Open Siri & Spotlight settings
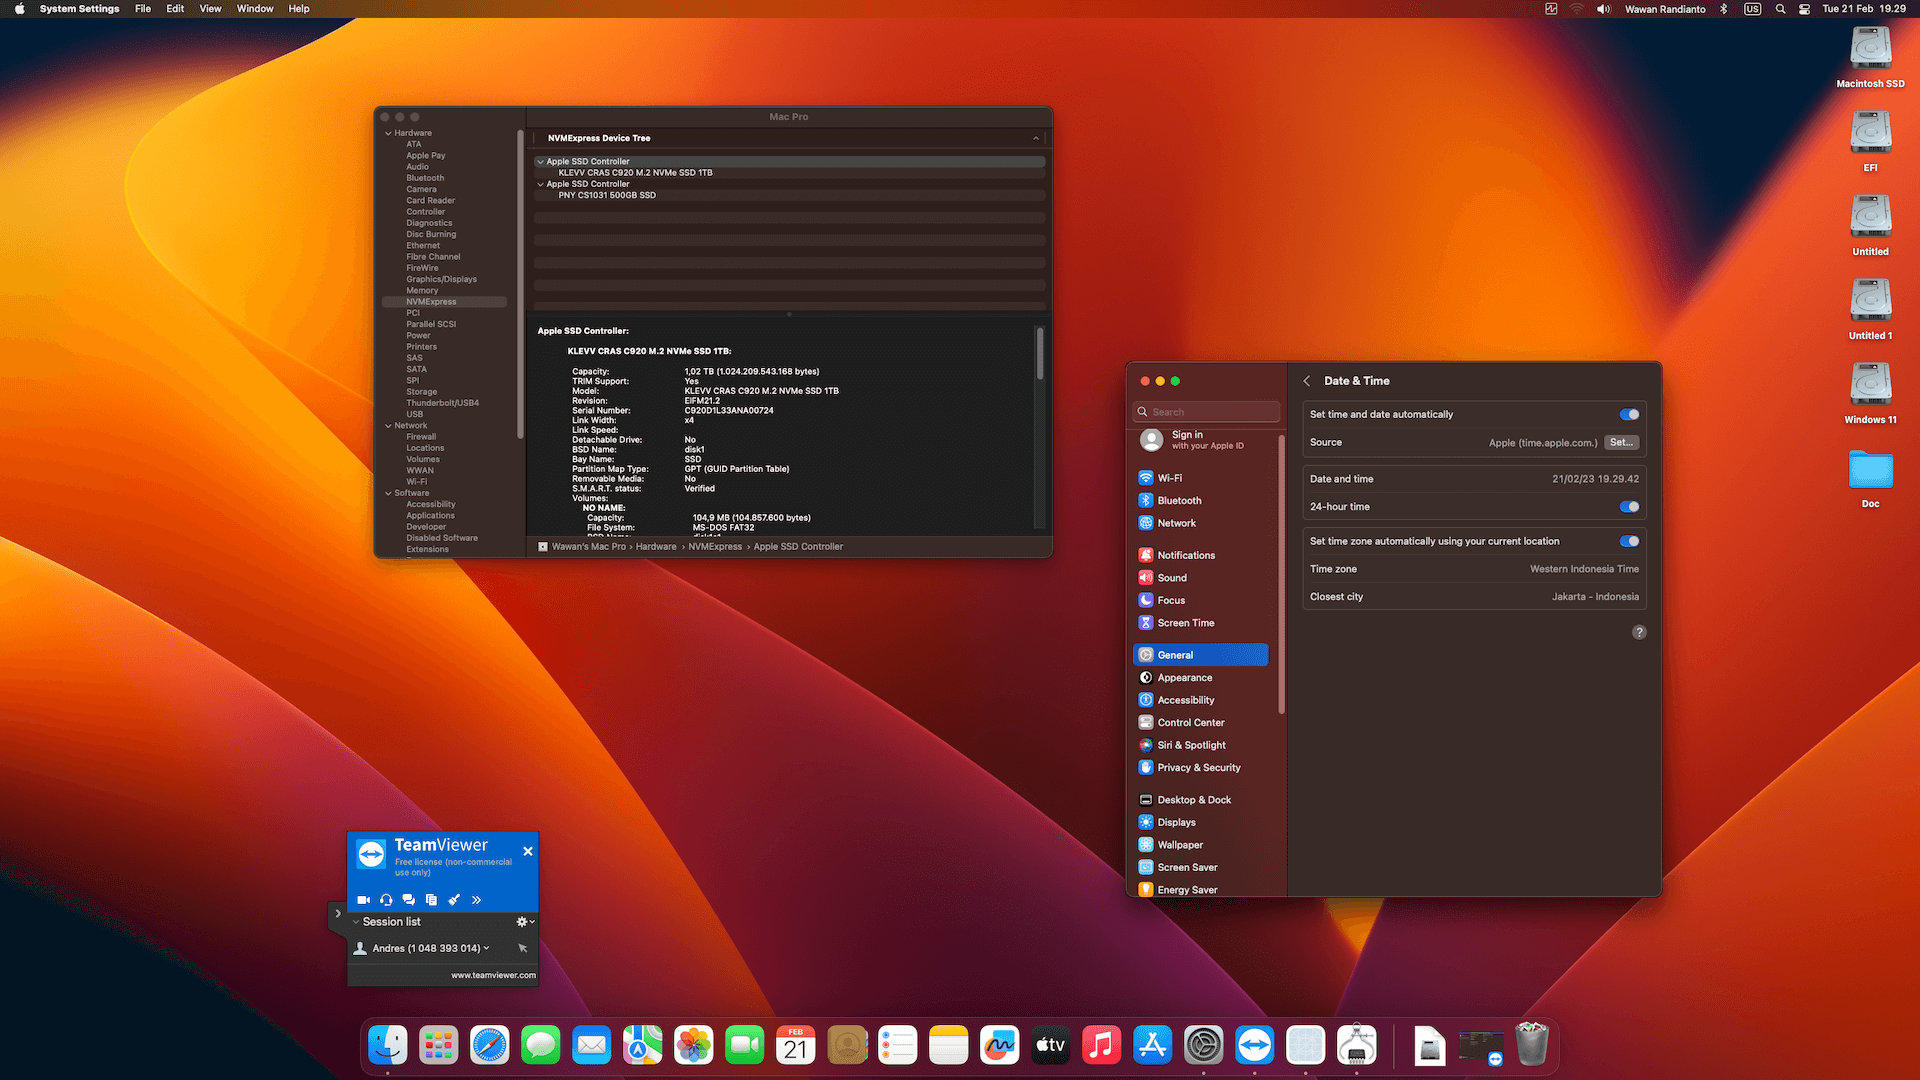This screenshot has height=1080, width=1920. [x=1200, y=745]
